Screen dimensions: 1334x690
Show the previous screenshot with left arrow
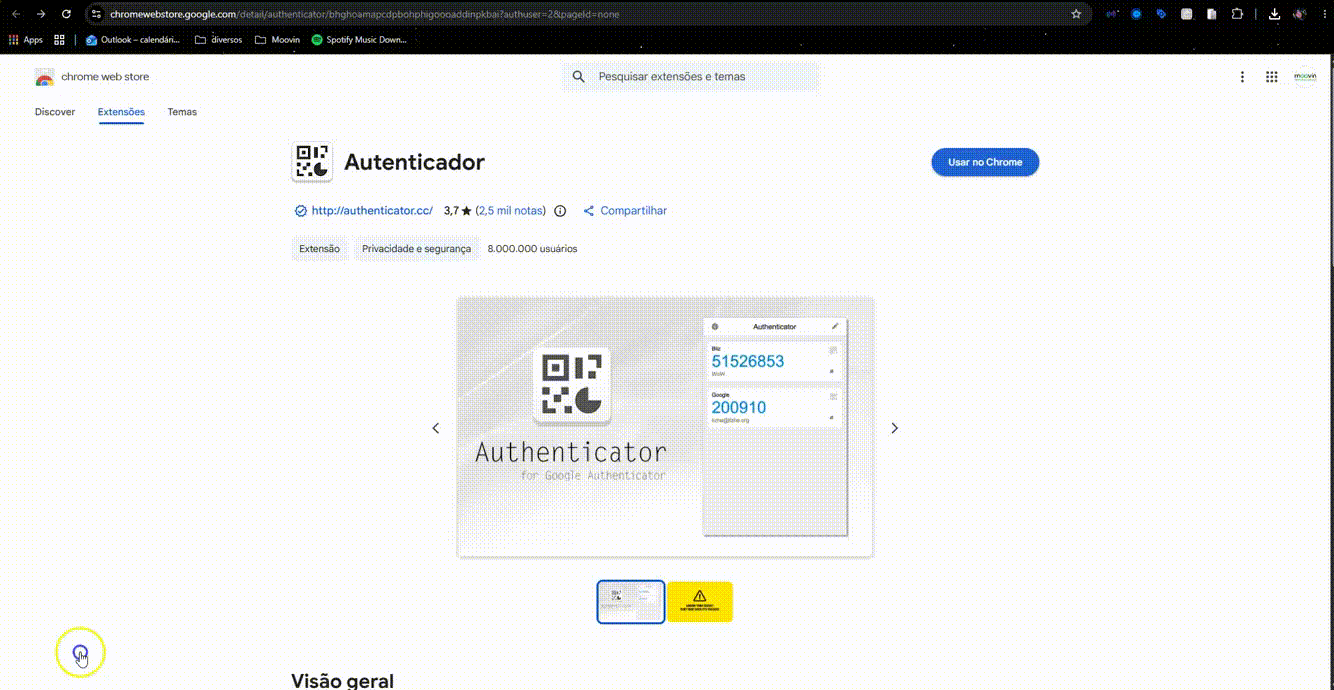(x=435, y=428)
